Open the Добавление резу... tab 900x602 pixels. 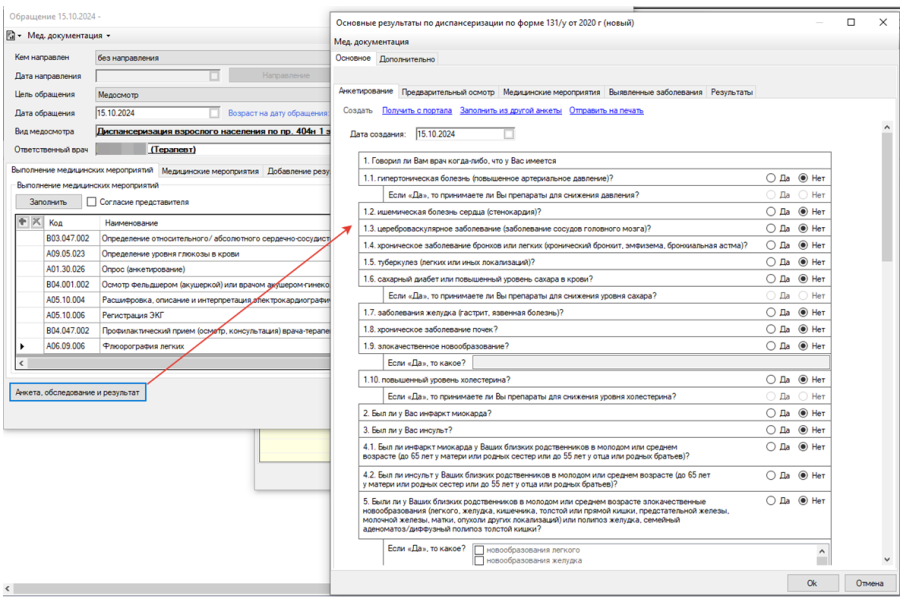[x=297, y=171]
